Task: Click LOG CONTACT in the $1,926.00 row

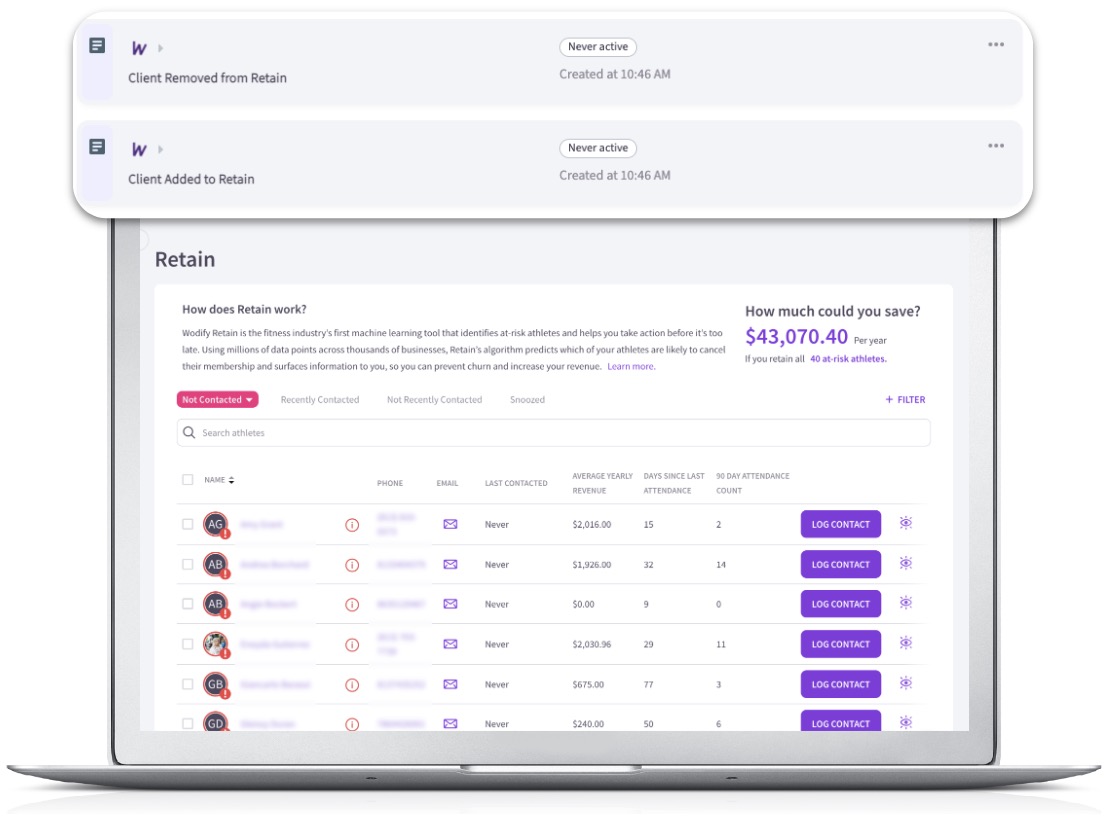Action: pyautogui.click(x=841, y=564)
